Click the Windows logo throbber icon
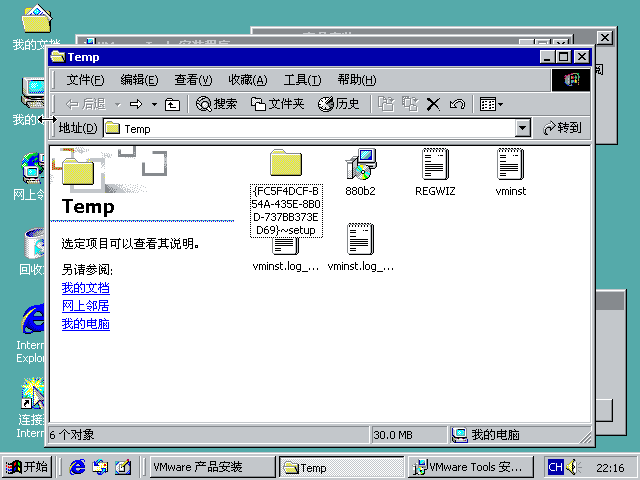The width and height of the screenshot is (640, 480). 571,80
